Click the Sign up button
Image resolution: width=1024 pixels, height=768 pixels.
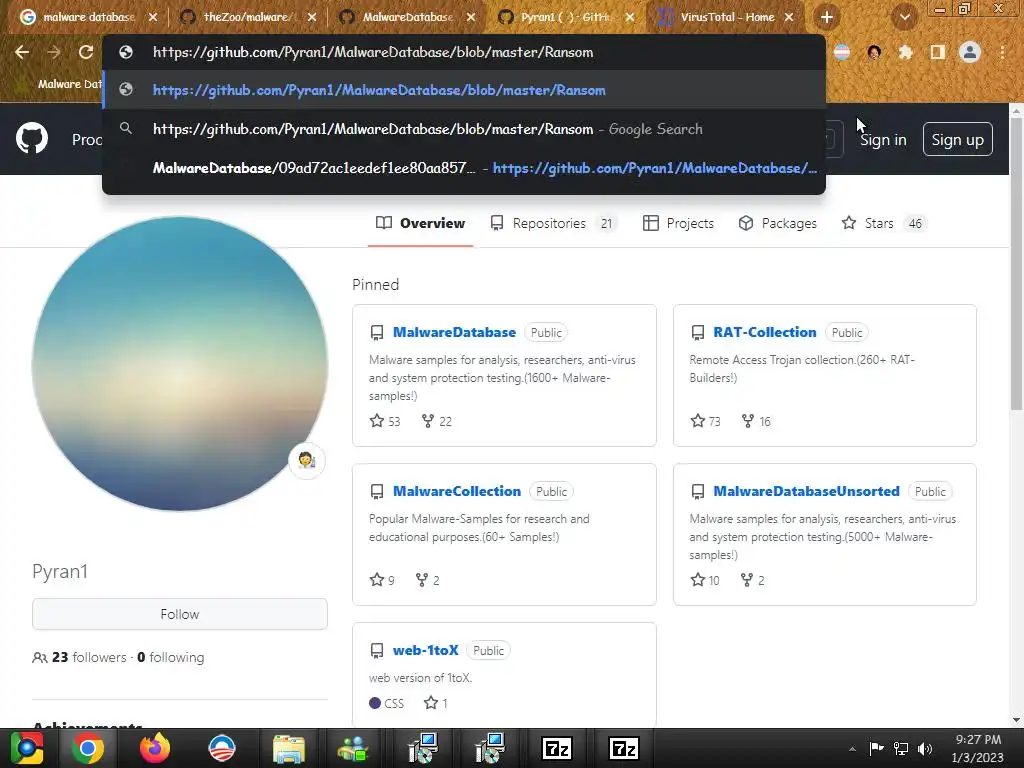point(957,139)
